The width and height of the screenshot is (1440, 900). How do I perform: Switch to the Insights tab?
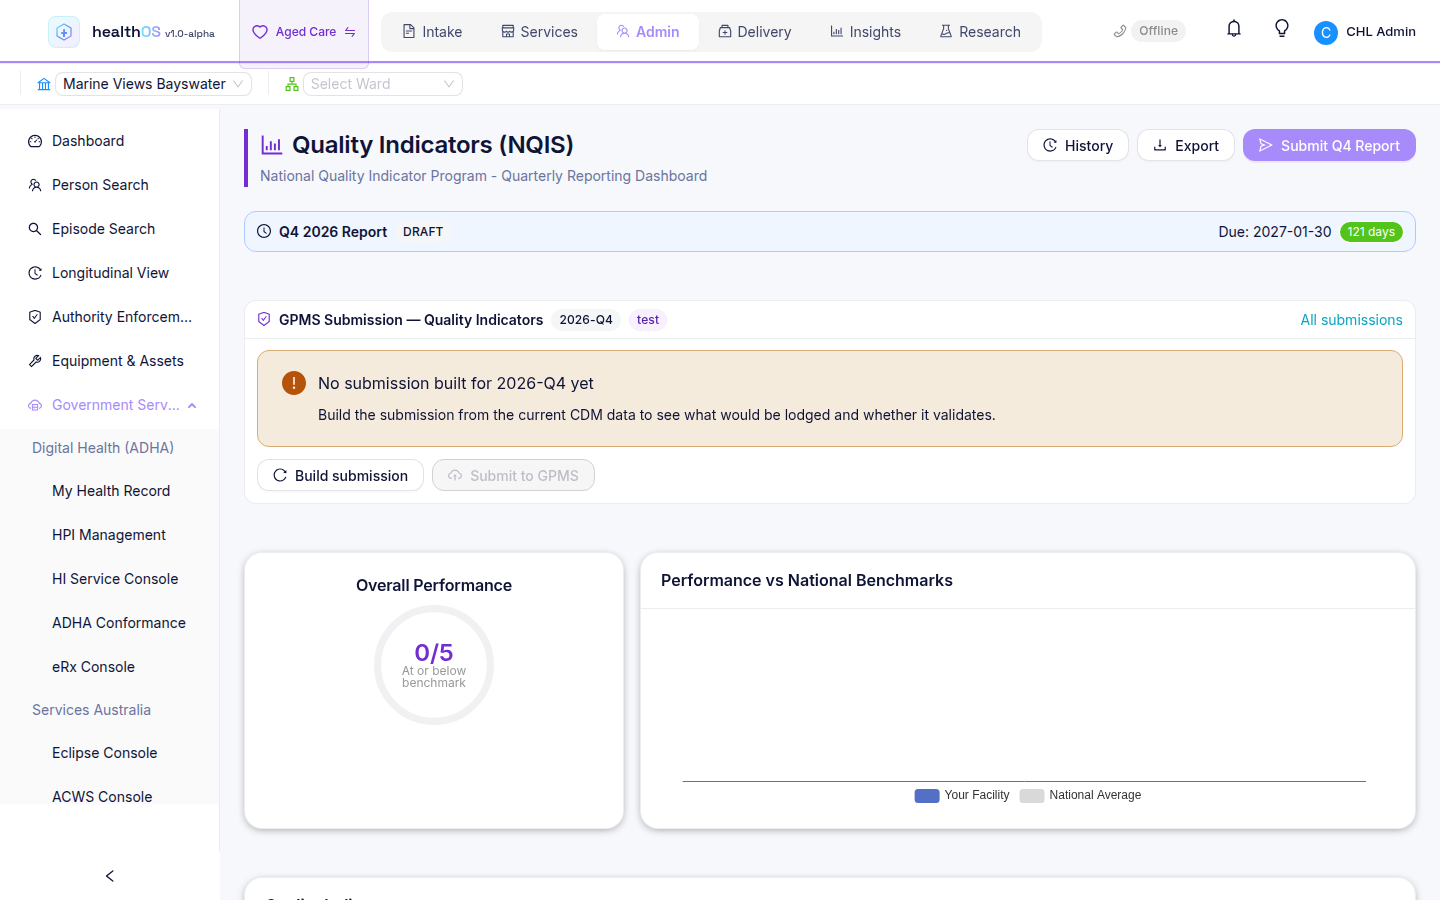pyautogui.click(x=865, y=32)
